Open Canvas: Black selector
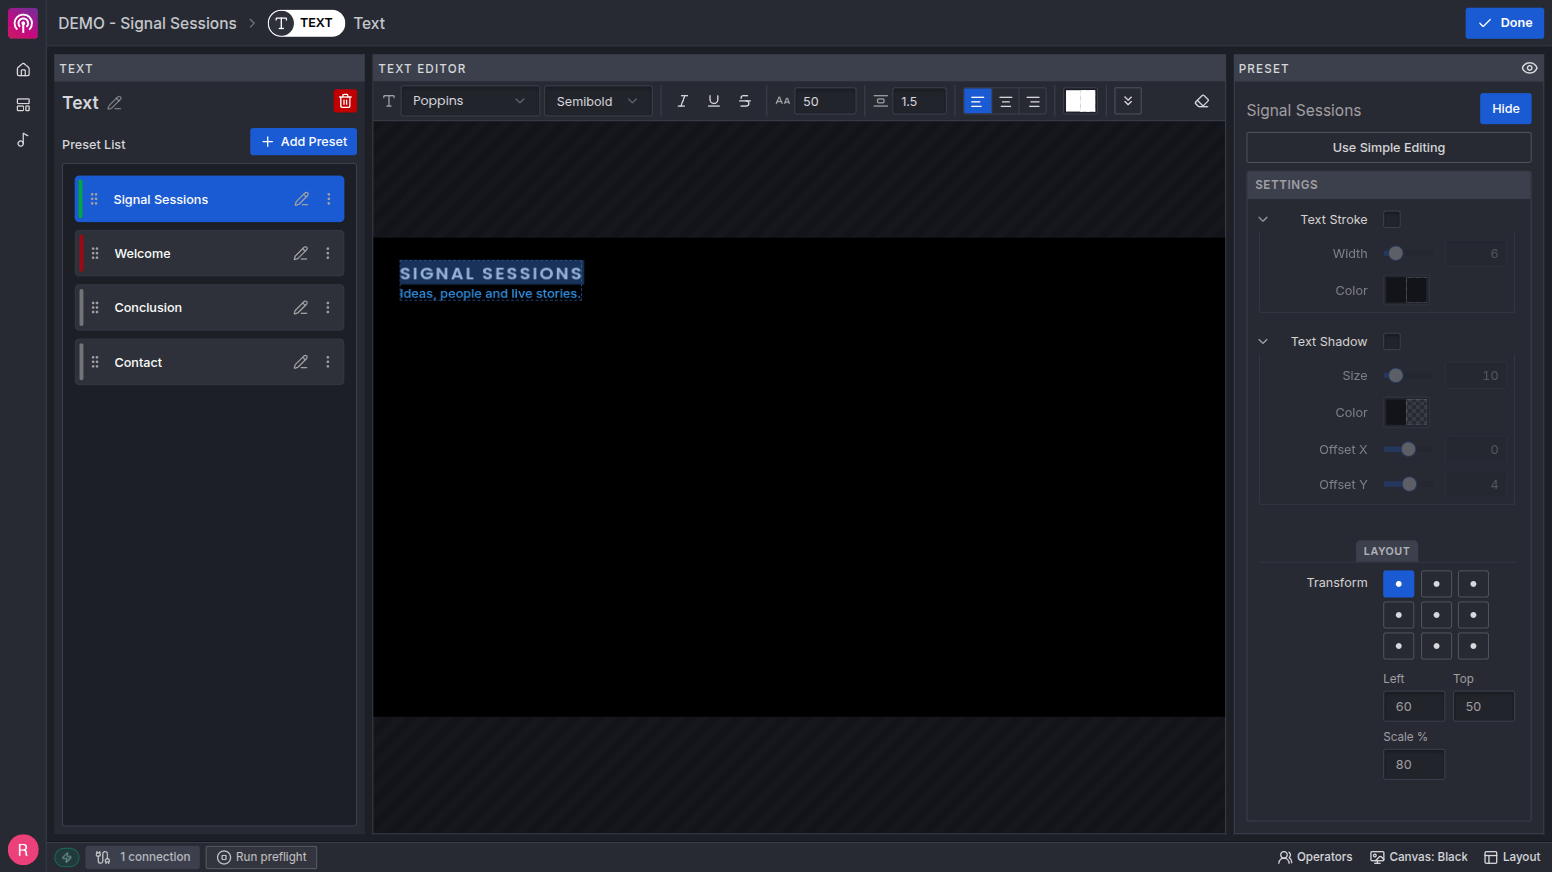 click(1419, 857)
